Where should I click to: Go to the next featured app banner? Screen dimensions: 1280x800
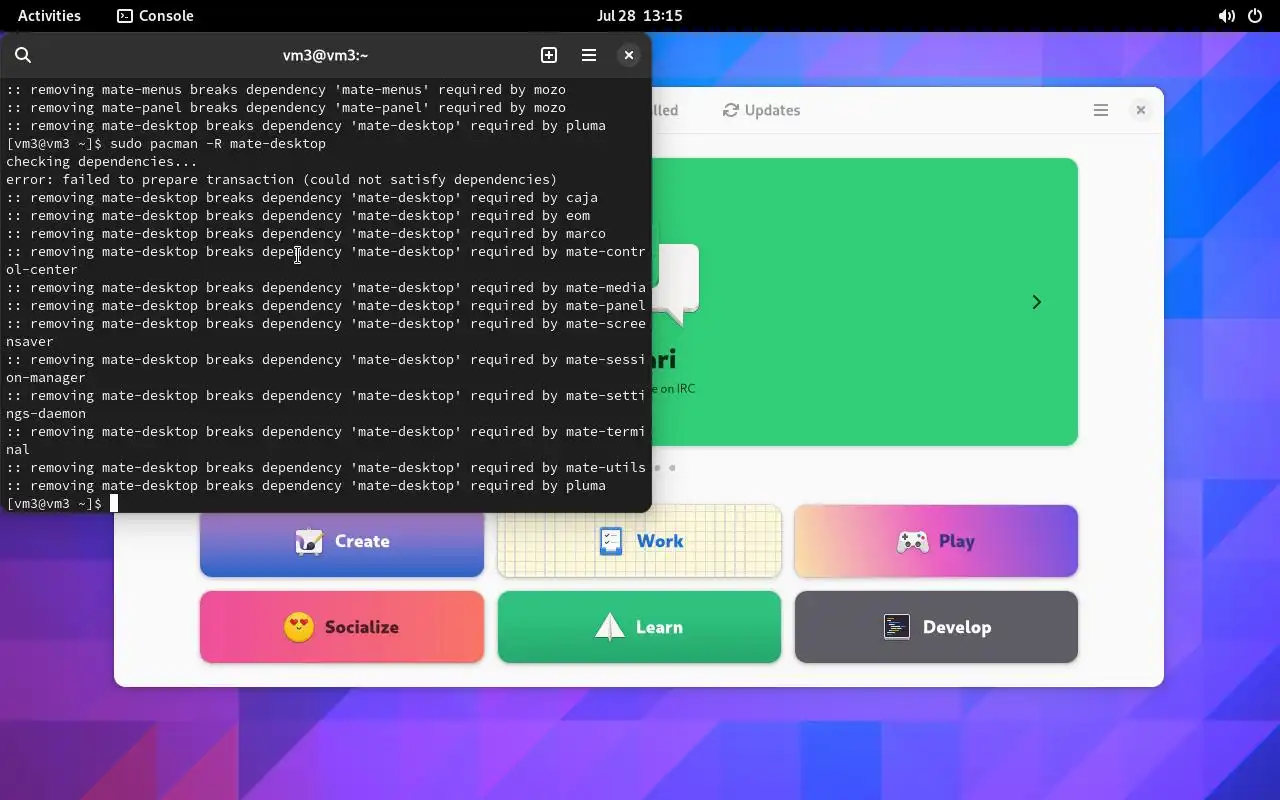click(1037, 302)
